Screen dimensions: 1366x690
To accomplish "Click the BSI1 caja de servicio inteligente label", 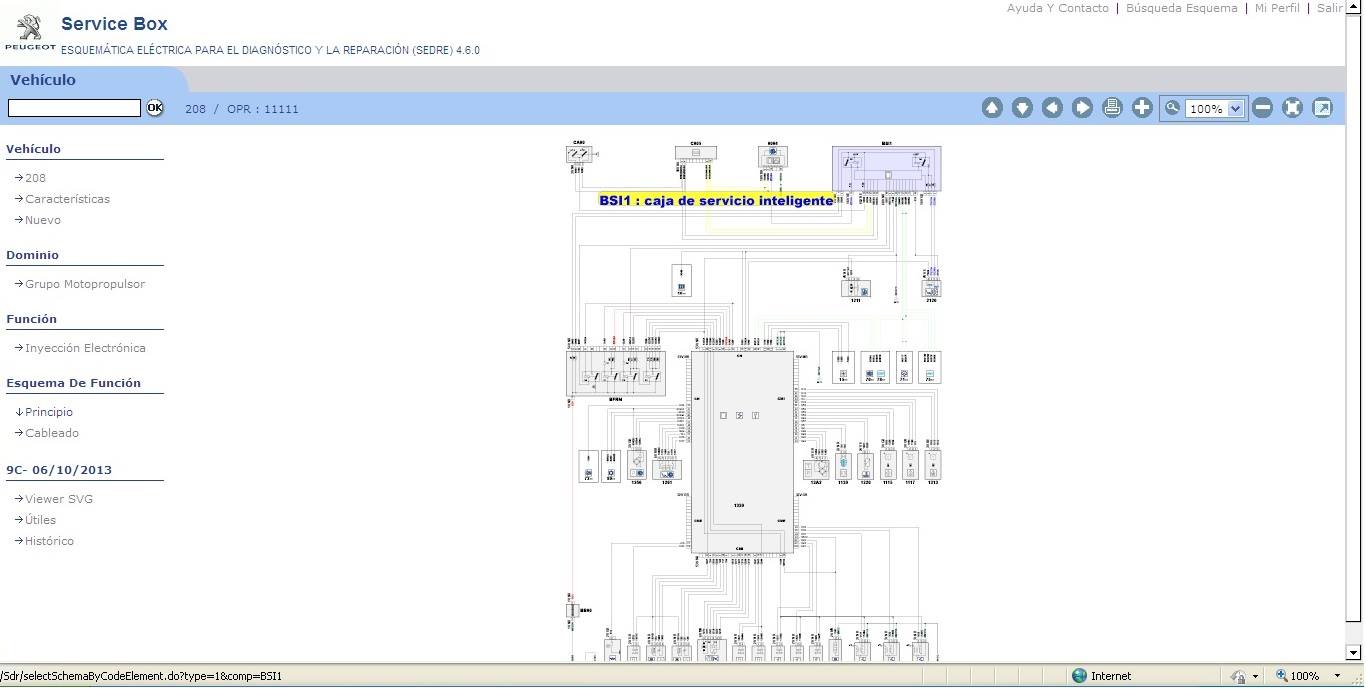I will [716, 200].
